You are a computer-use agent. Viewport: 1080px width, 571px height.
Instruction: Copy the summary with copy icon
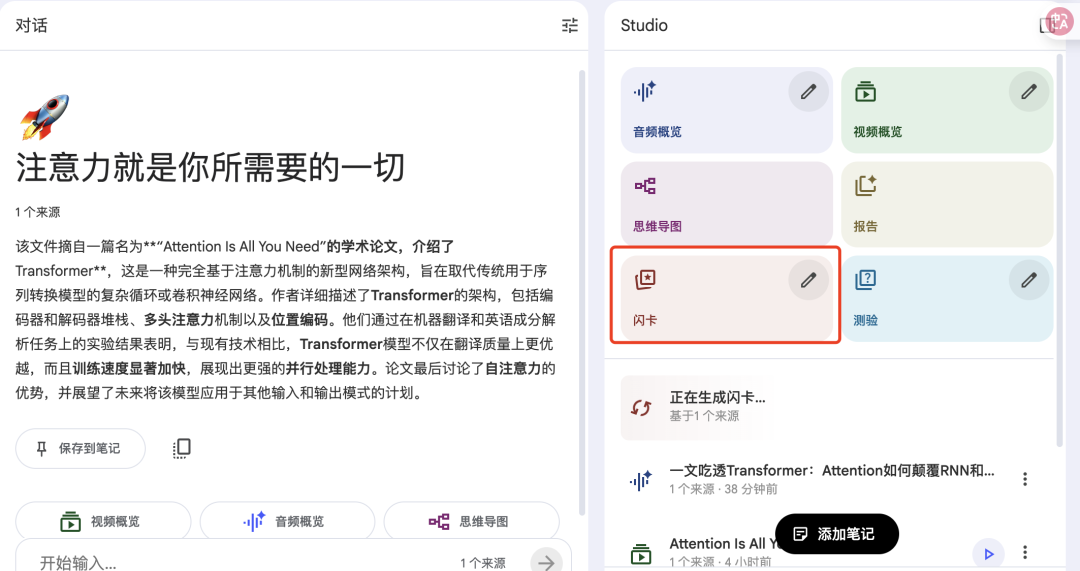click(181, 448)
